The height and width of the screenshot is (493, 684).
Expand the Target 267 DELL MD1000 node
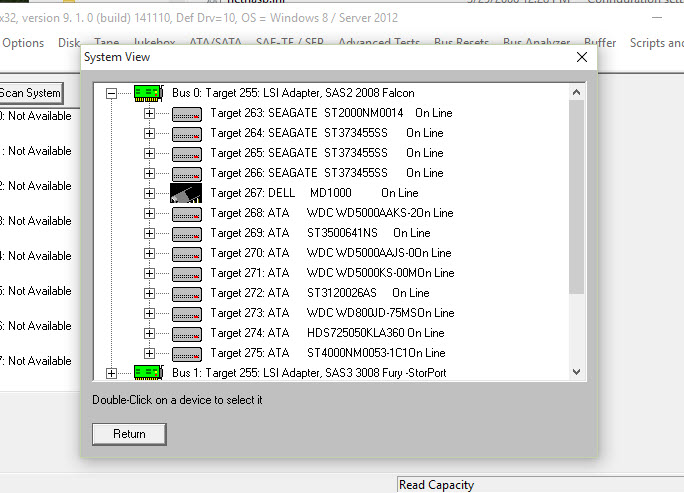[150, 193]
